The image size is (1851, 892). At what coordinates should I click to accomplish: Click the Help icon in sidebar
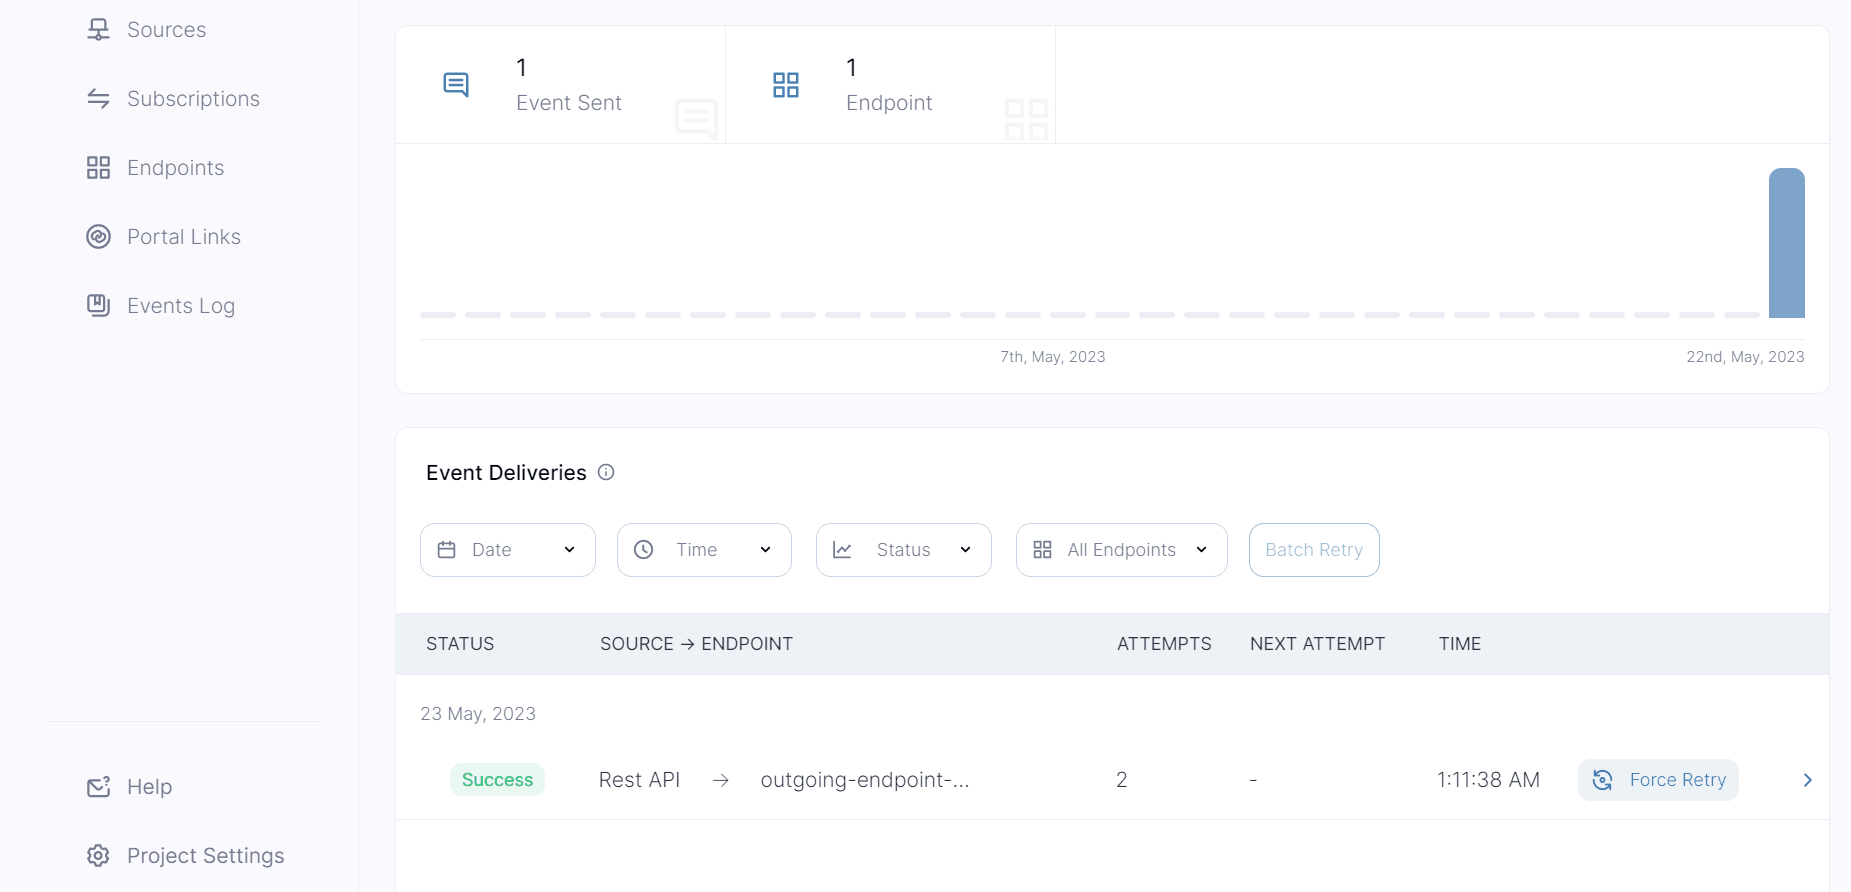click(x=98, y=787)
